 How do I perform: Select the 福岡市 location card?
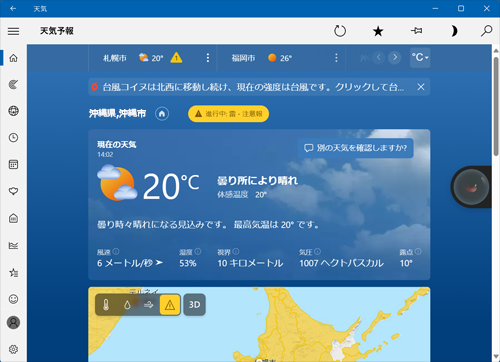281,58
